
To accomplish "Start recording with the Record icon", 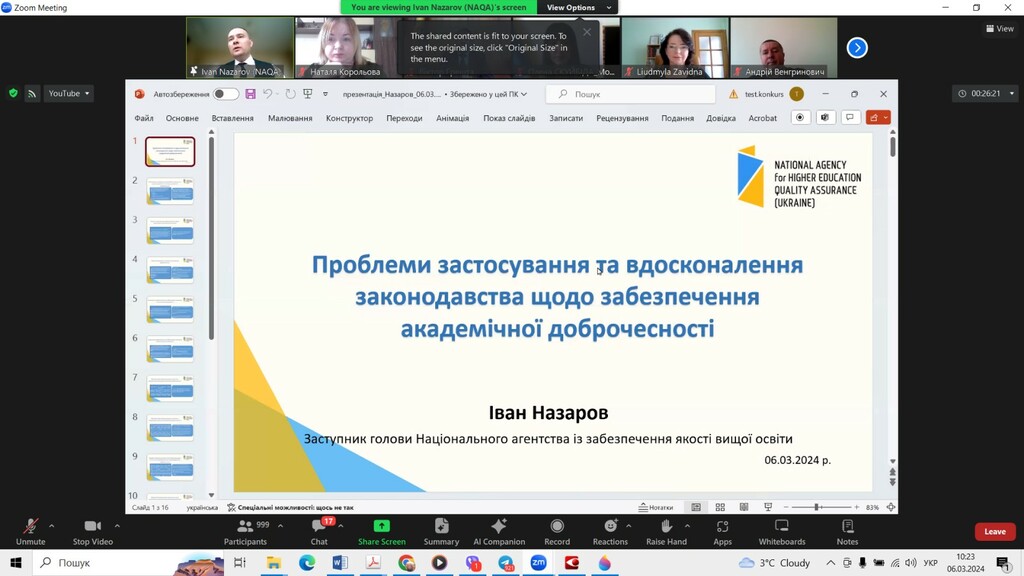I will [x=557, y=526].
